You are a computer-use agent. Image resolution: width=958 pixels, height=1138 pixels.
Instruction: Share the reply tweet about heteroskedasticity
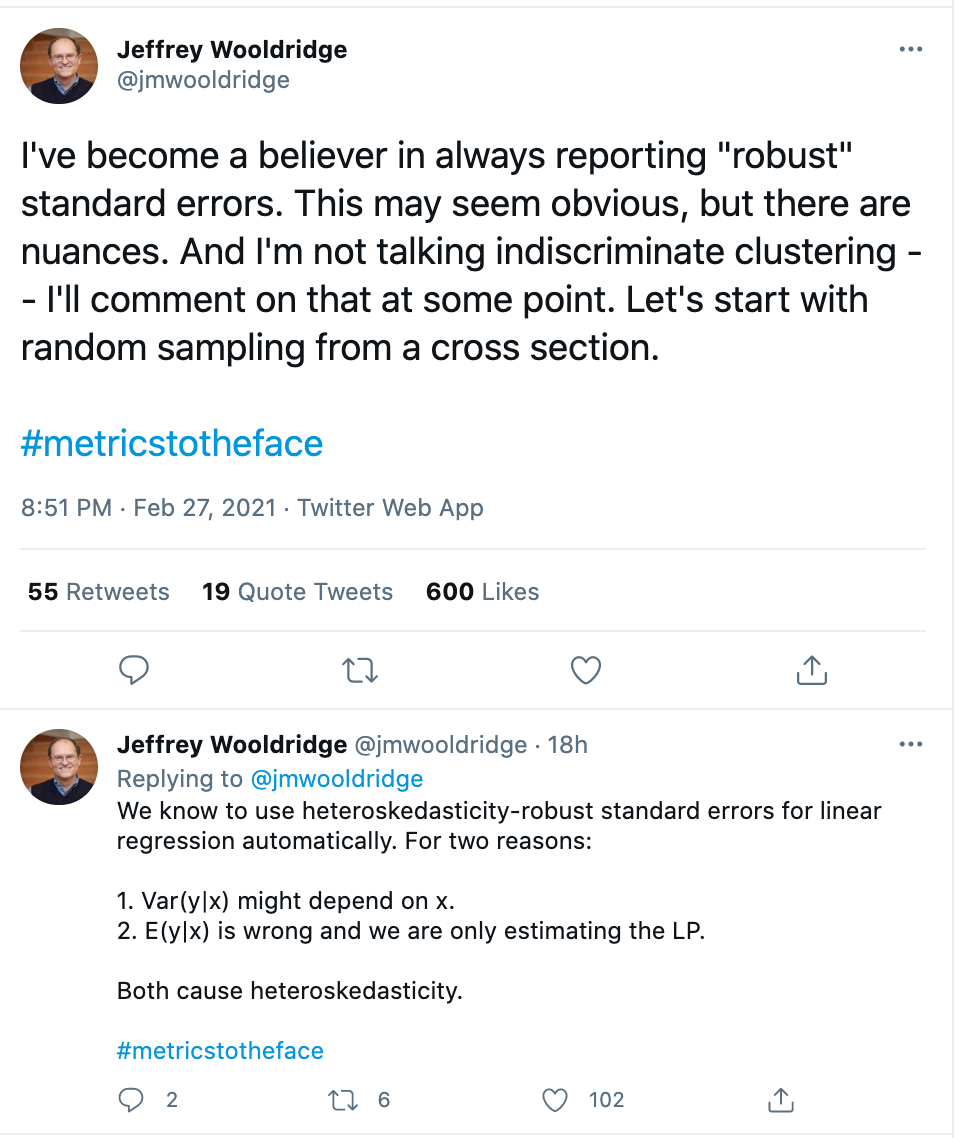click(x=781, y=1100)
